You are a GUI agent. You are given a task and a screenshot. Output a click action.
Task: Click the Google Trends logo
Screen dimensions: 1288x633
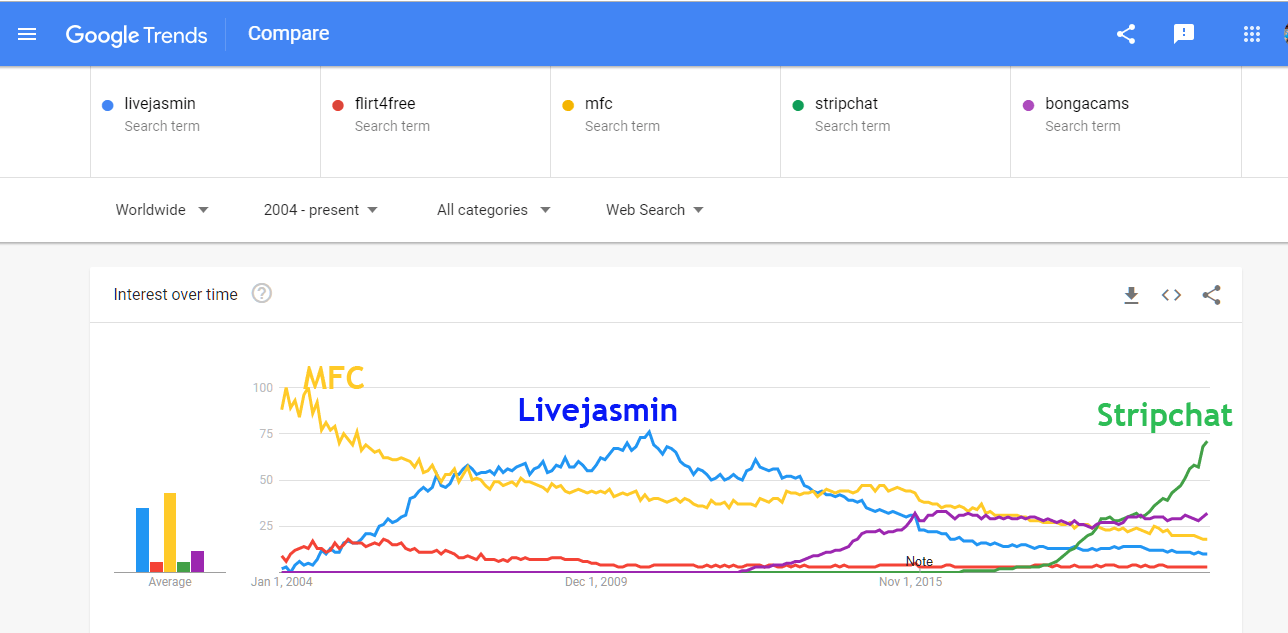[x=136, y=34]
